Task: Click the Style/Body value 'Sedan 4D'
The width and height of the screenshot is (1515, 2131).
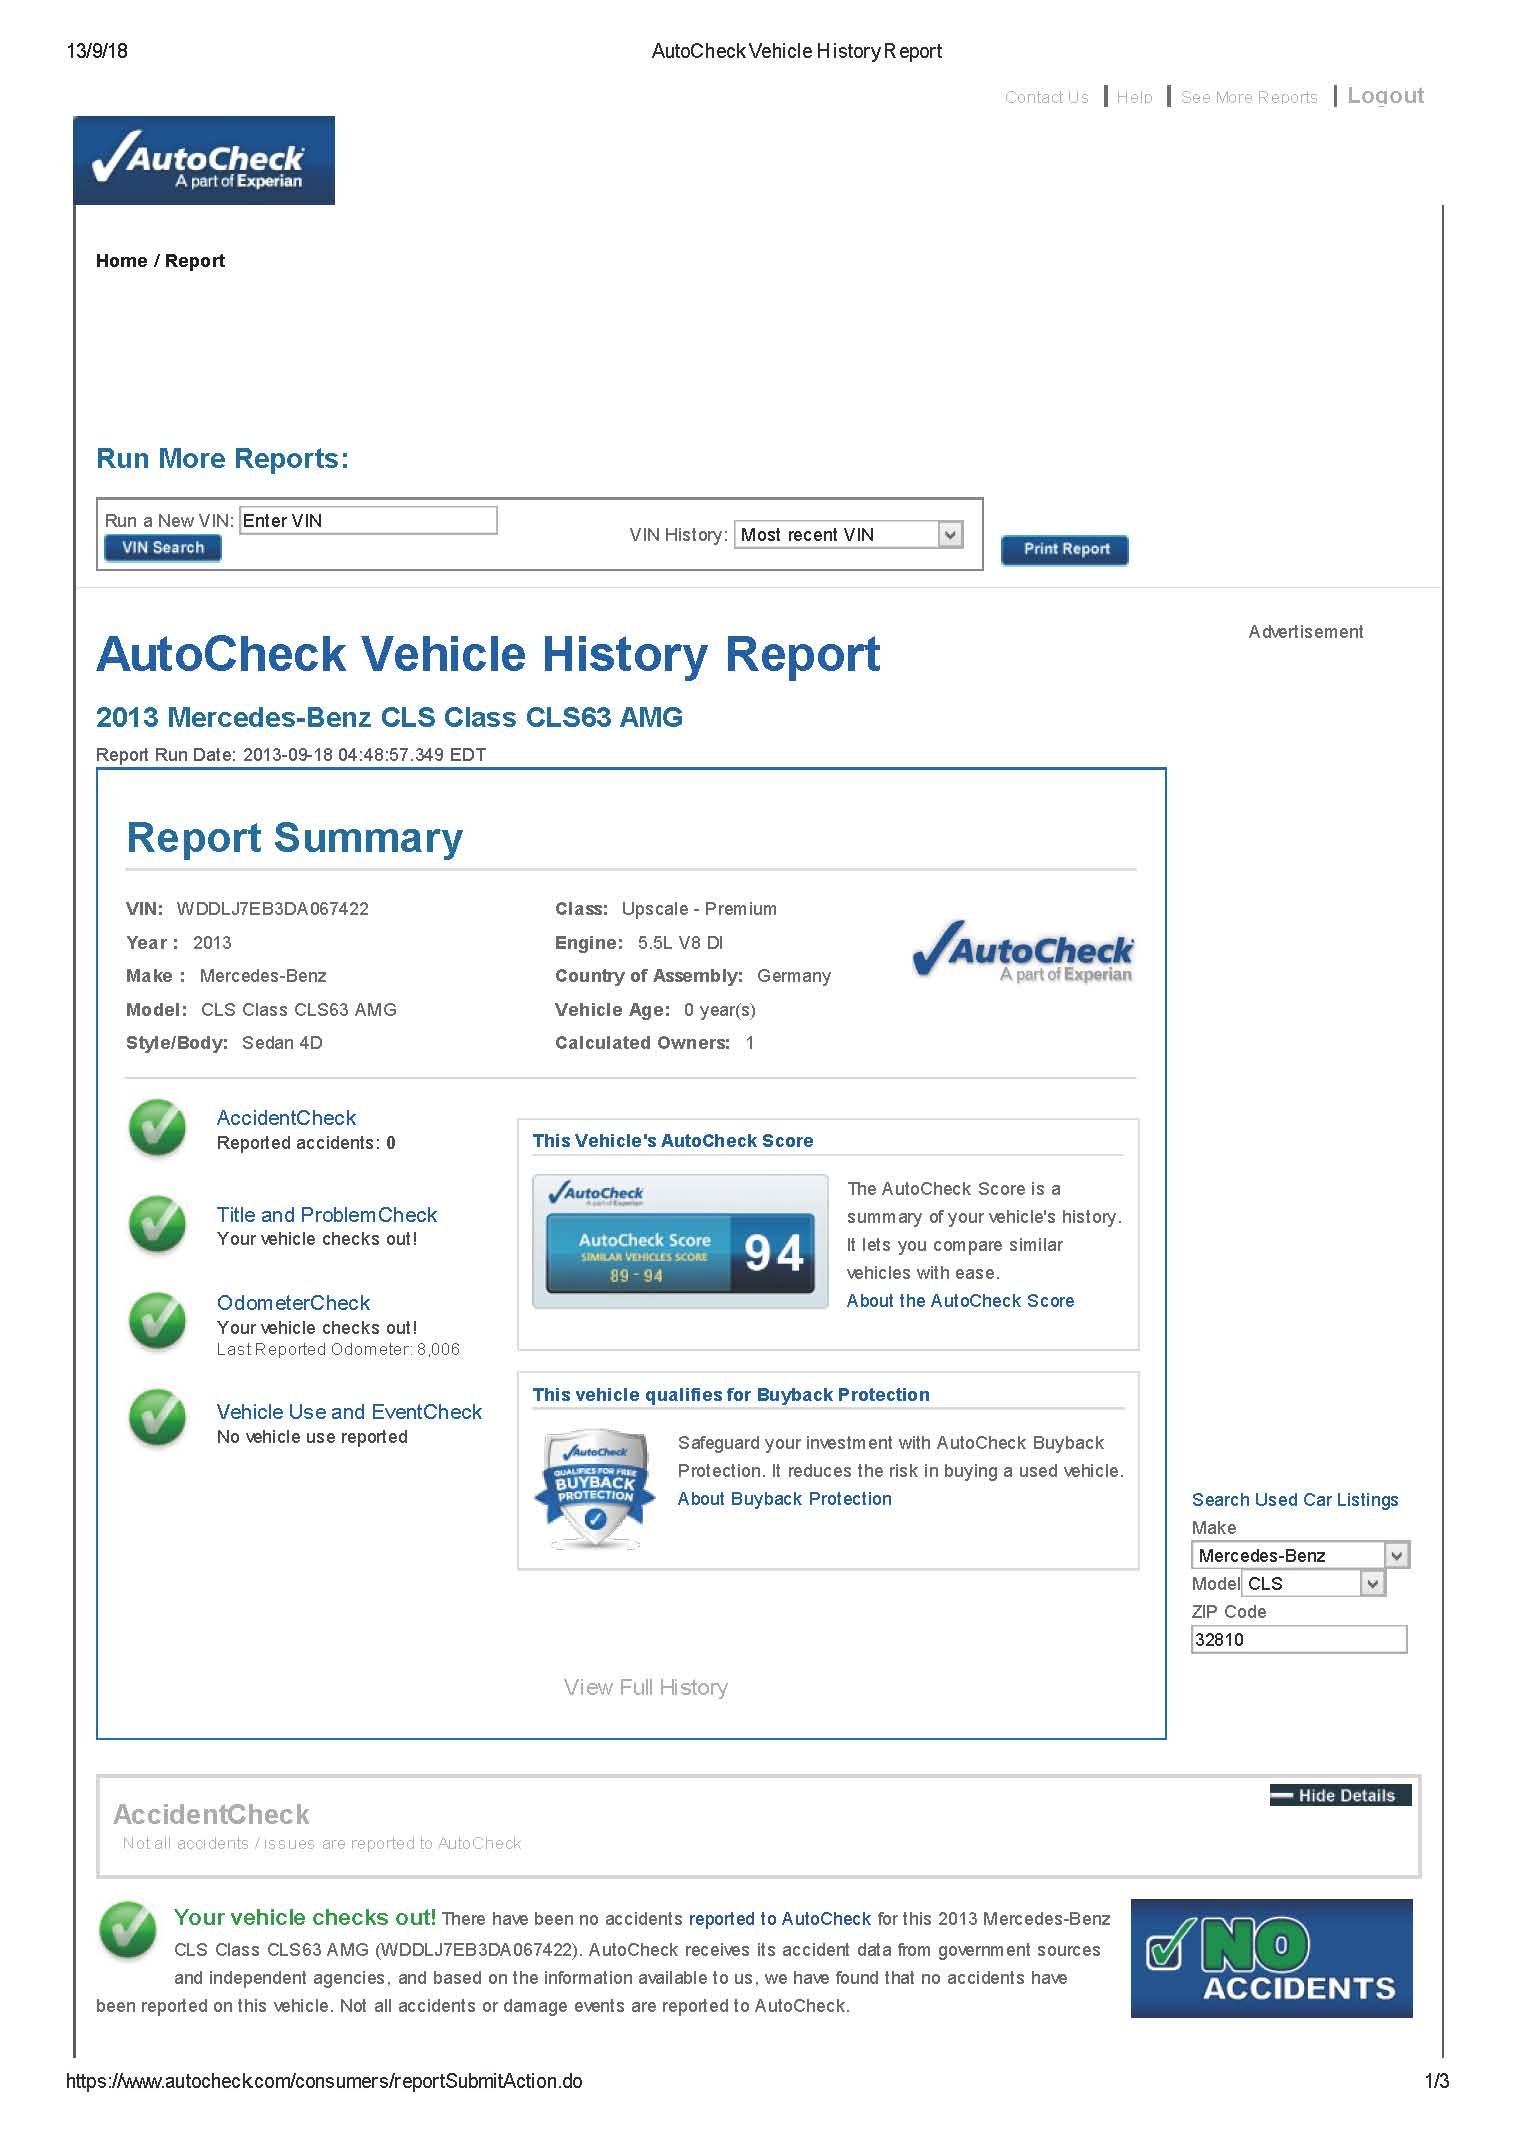Action: 282,1043
